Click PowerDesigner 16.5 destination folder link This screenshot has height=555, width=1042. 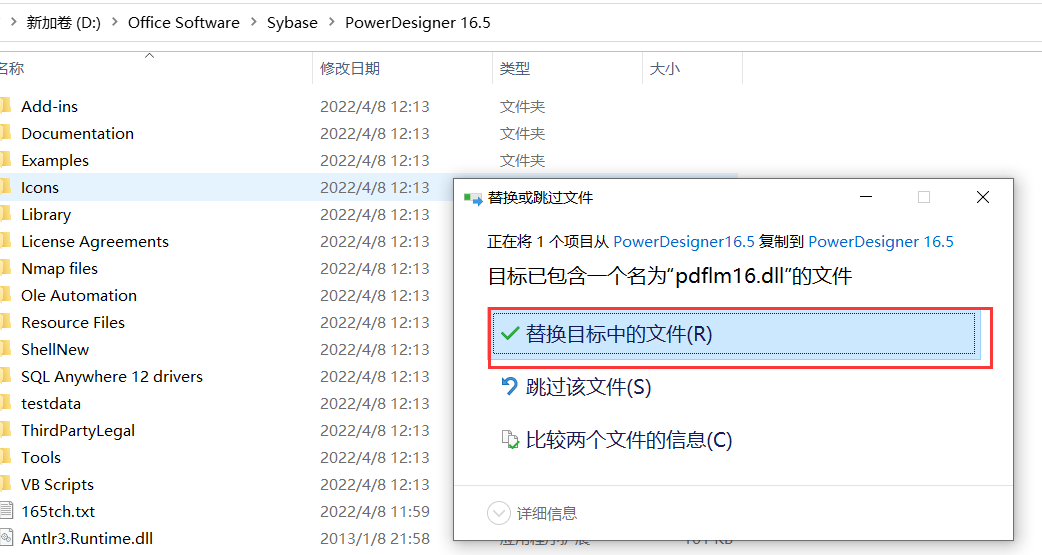(881, 242)
